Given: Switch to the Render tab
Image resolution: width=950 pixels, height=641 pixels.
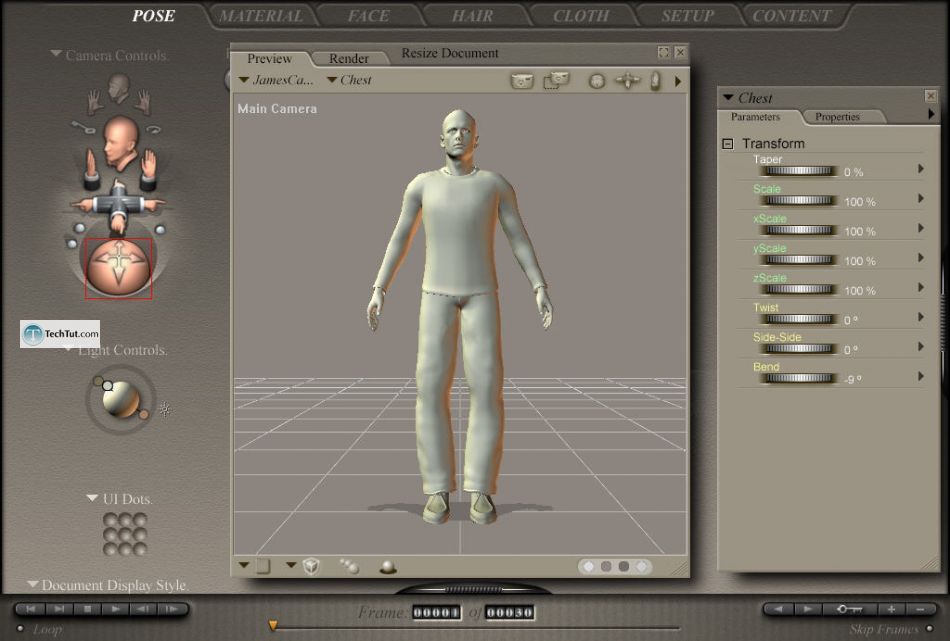Looking at the screenshot, I should click(x=349, y=59).
